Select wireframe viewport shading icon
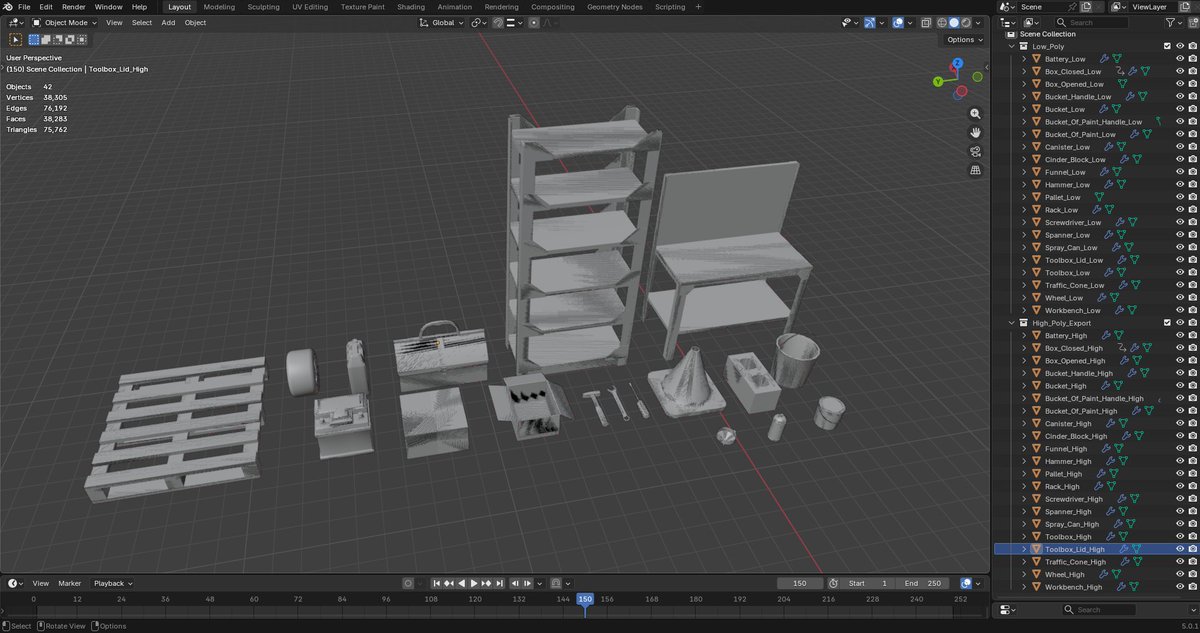 pyautogui.click(x=941, y=22)
